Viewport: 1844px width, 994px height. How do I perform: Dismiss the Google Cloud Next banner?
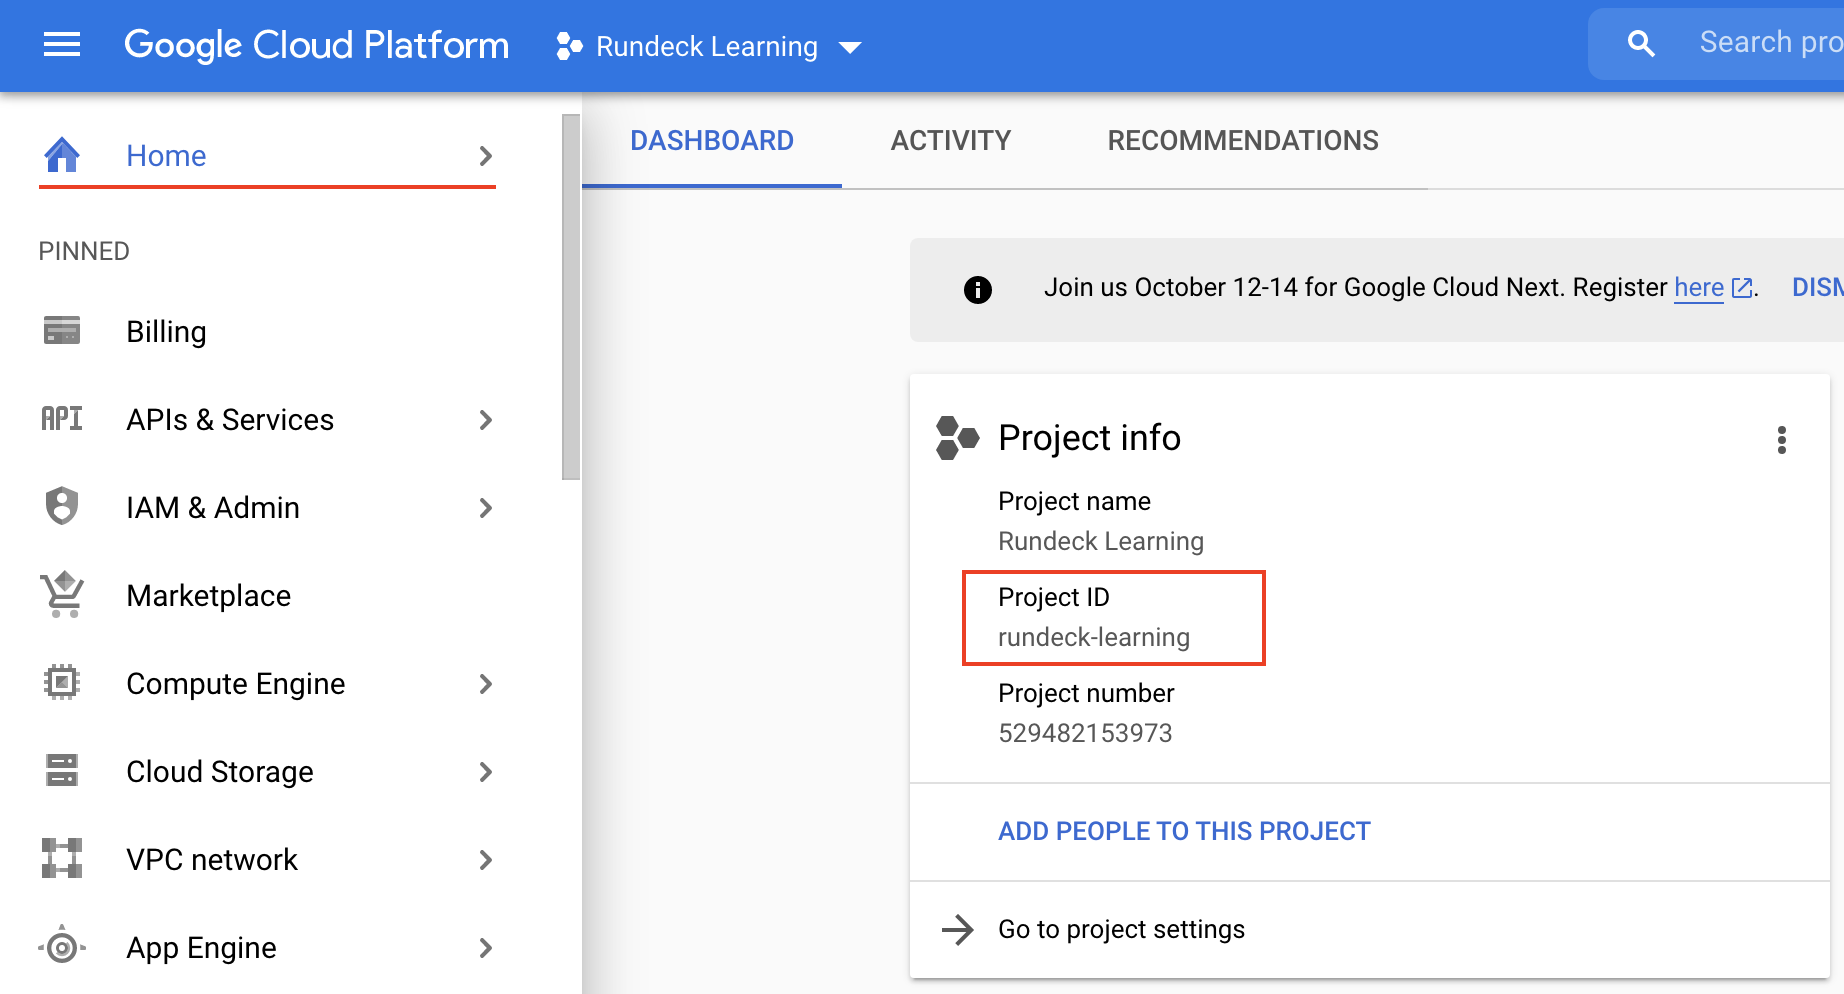1817,288
